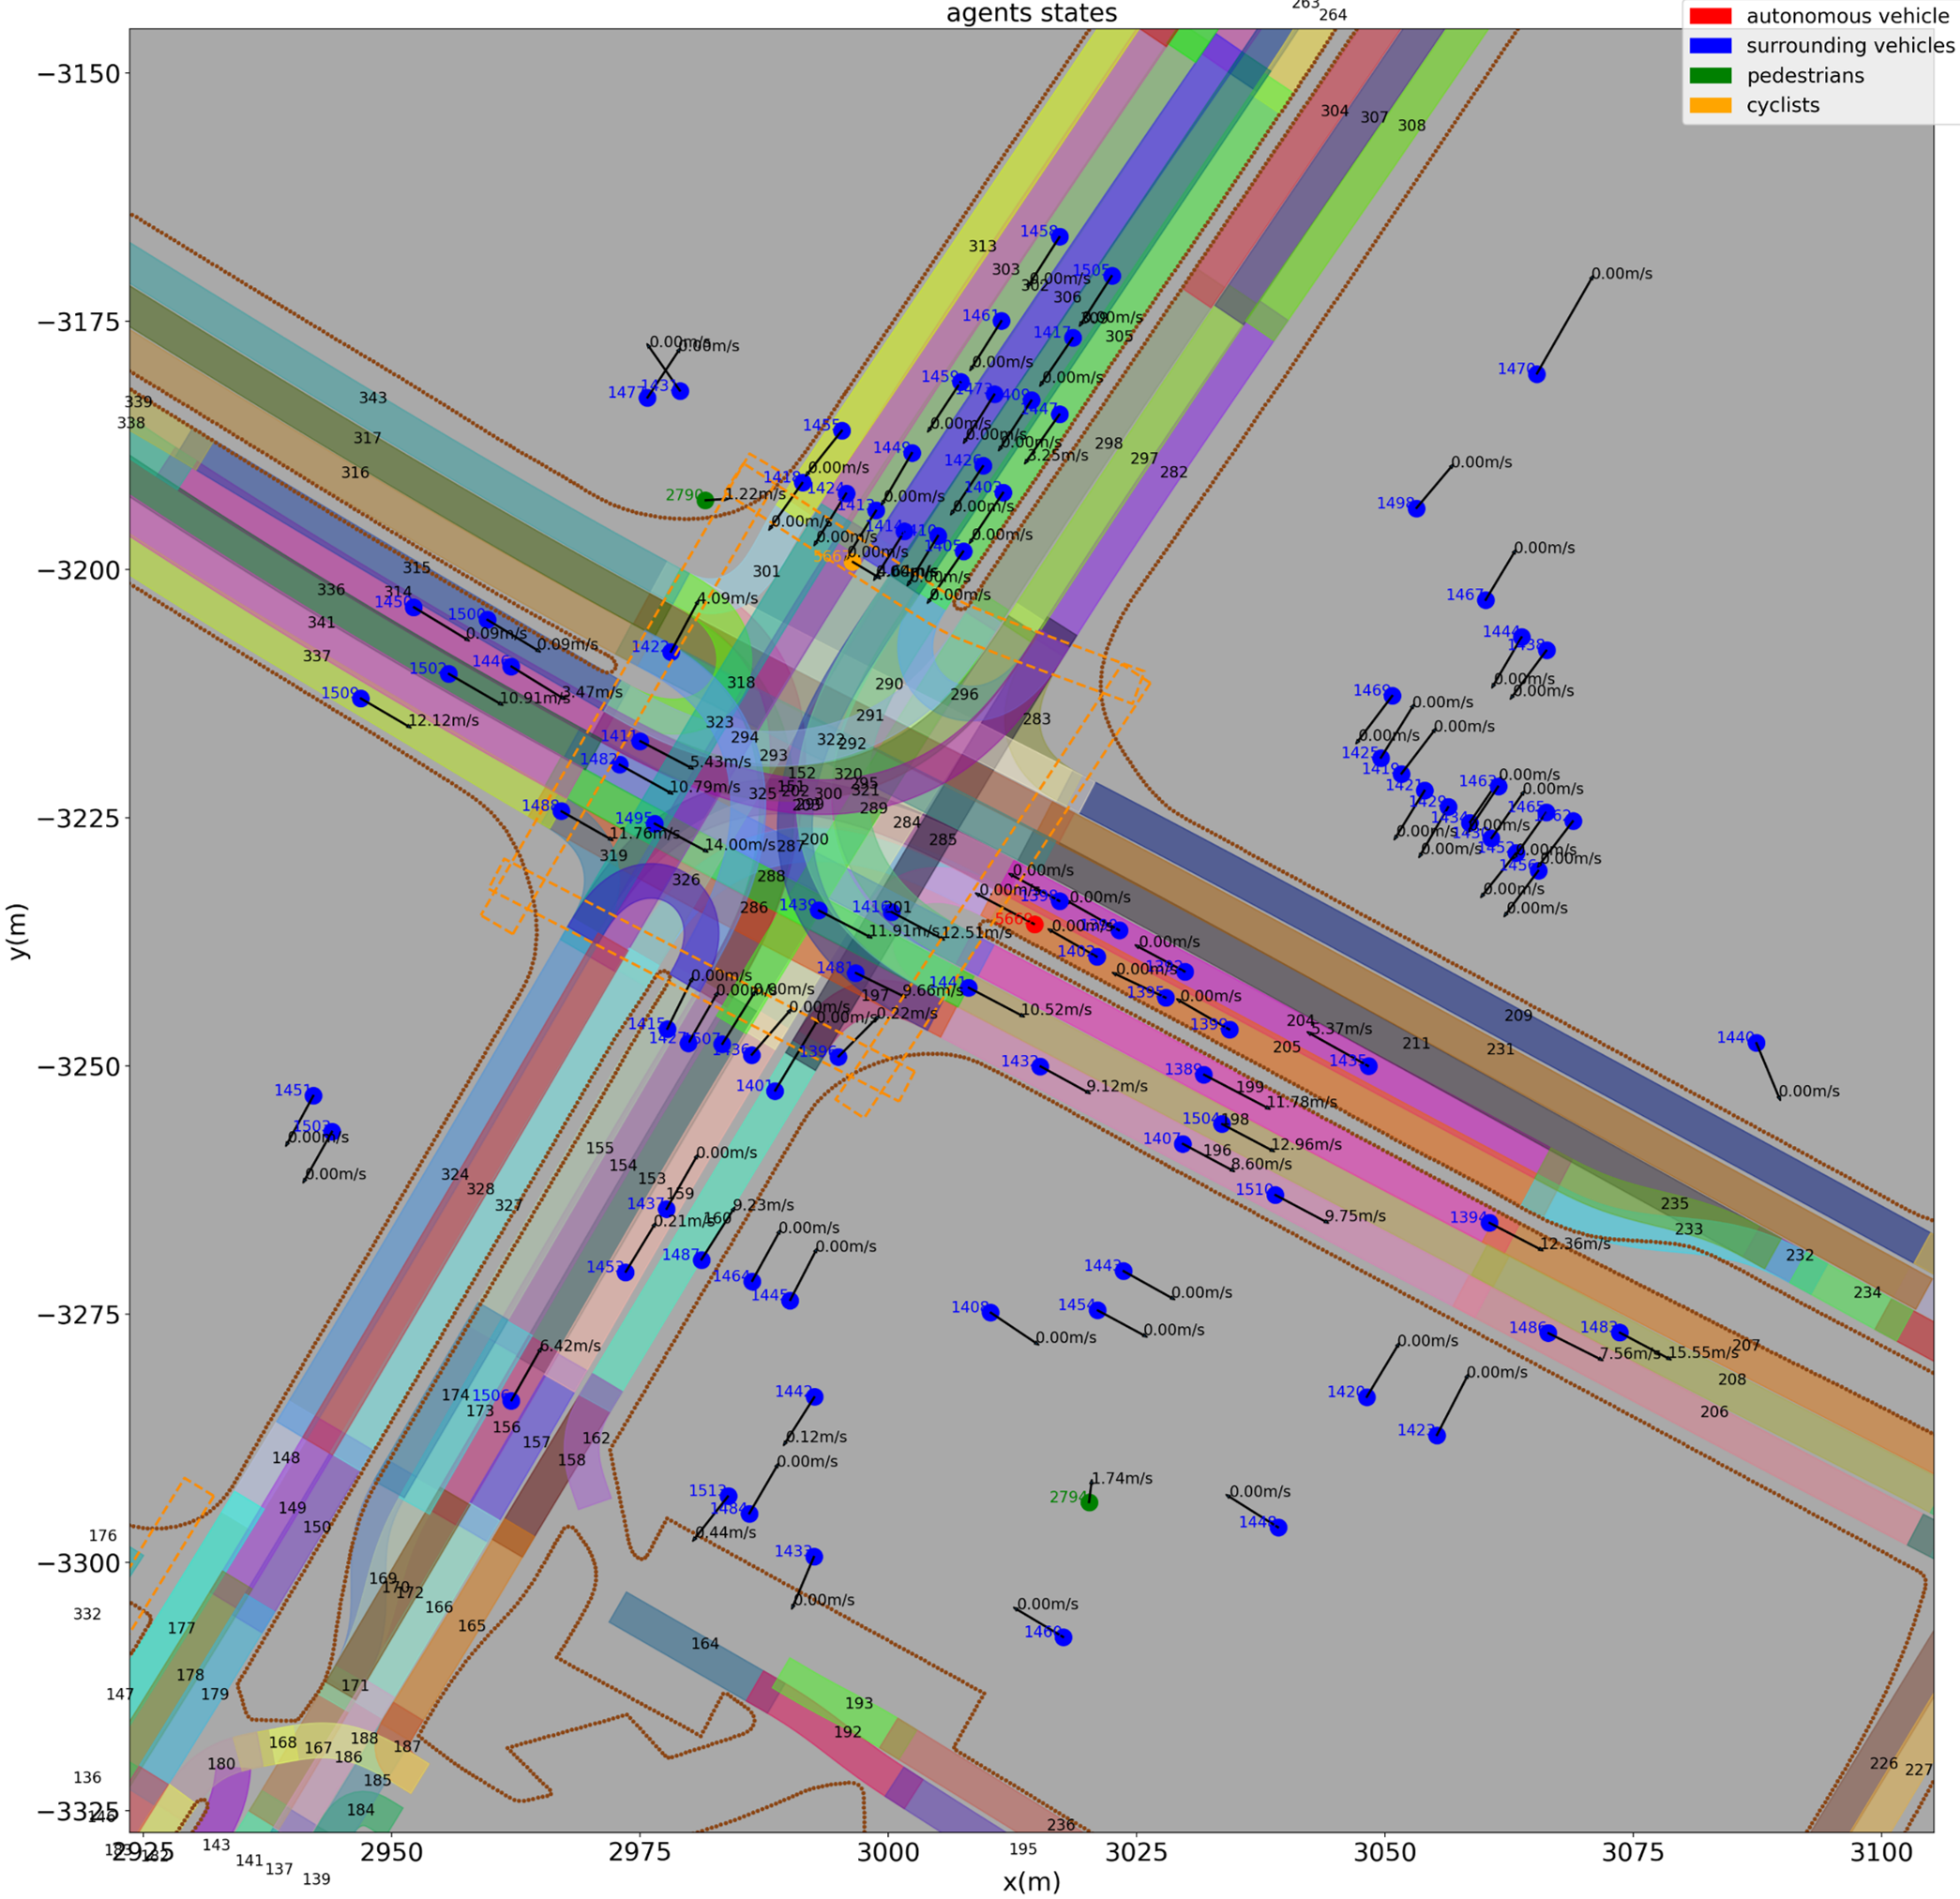Pick blue vehicle dot labeled 1498
Screen dimensions: 1960x1899
coord(1416,509)
